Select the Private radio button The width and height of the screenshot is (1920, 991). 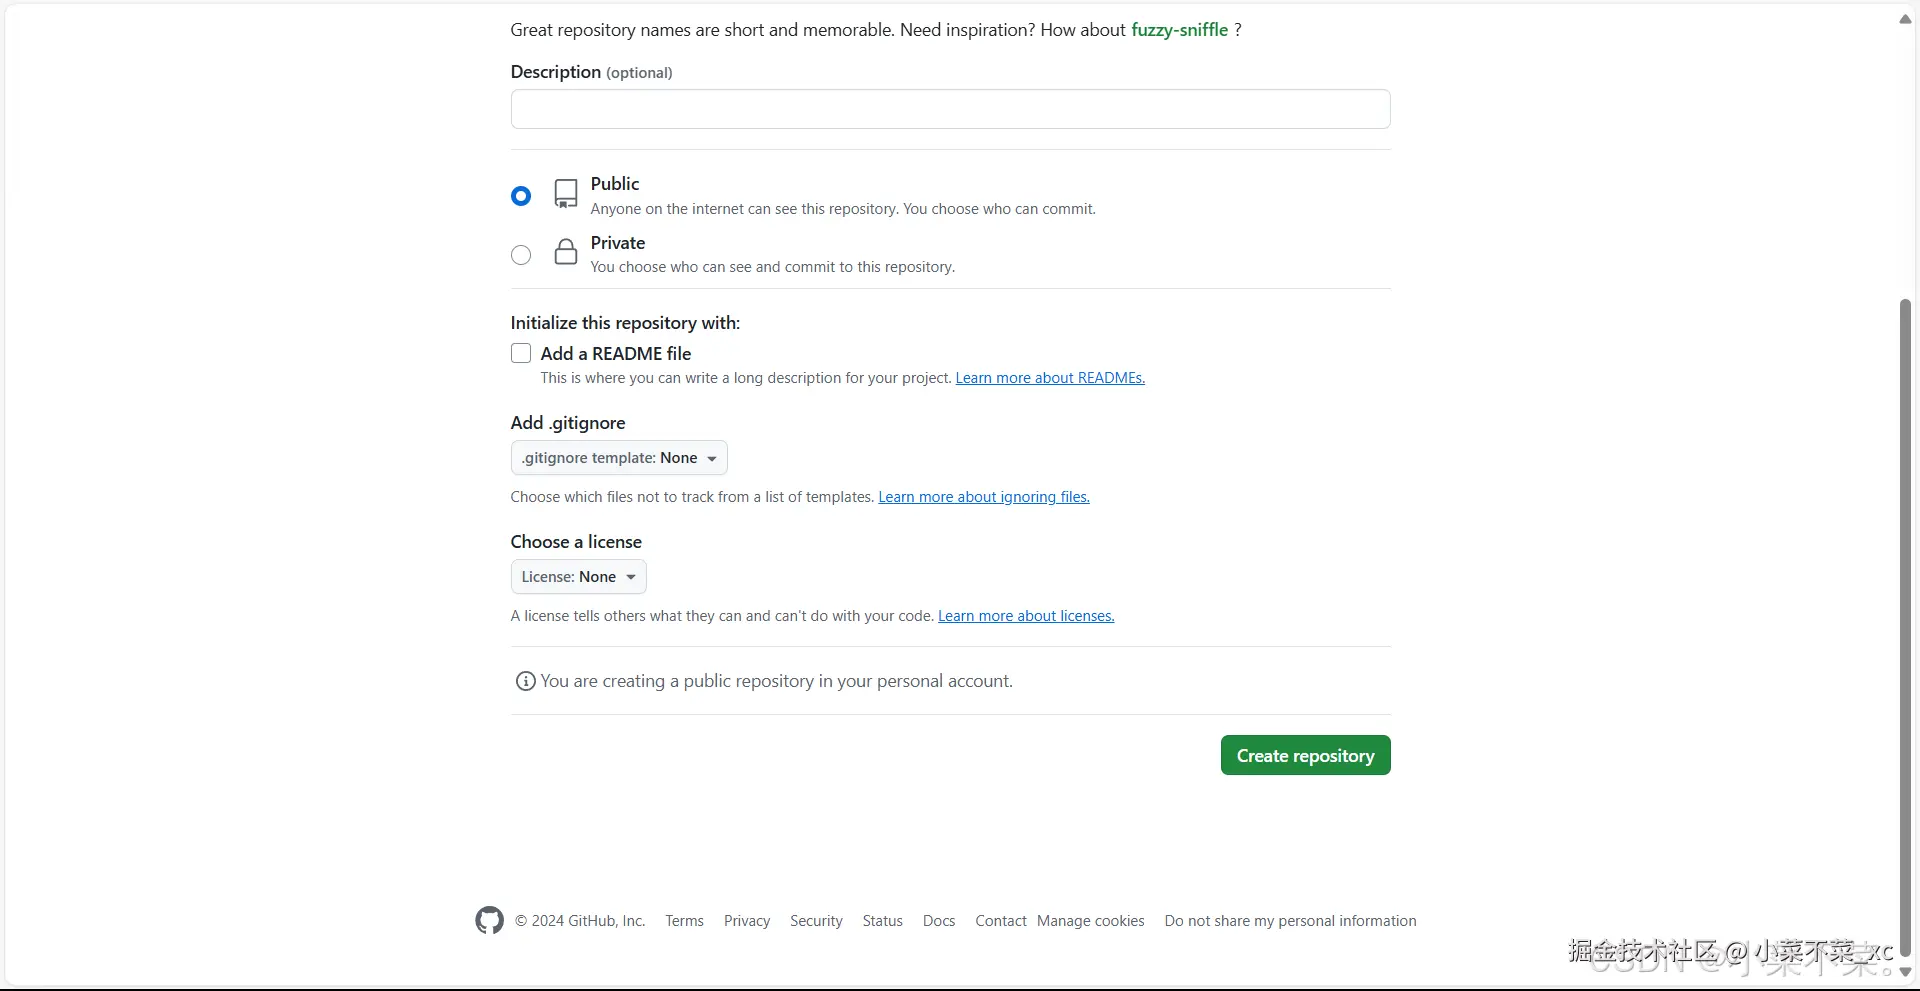click(x=521, y=255)
